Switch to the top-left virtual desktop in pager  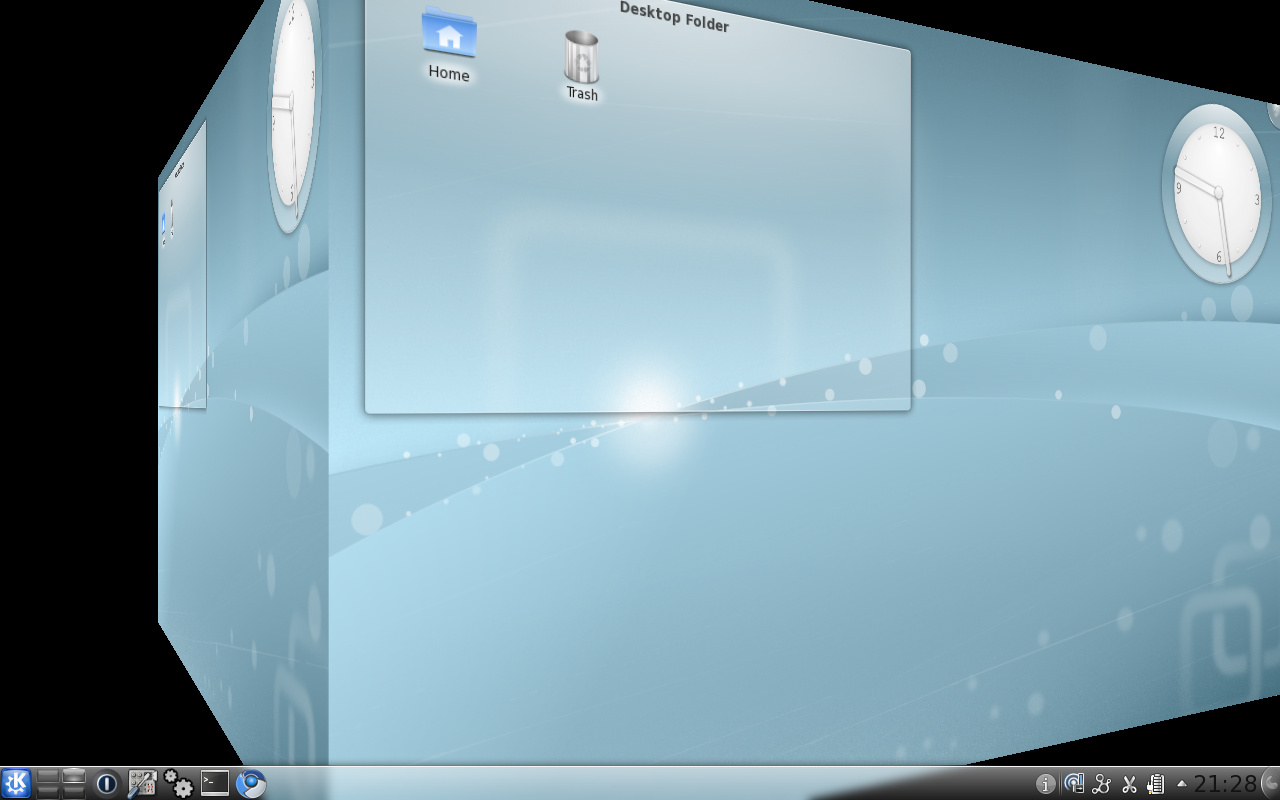48,775
